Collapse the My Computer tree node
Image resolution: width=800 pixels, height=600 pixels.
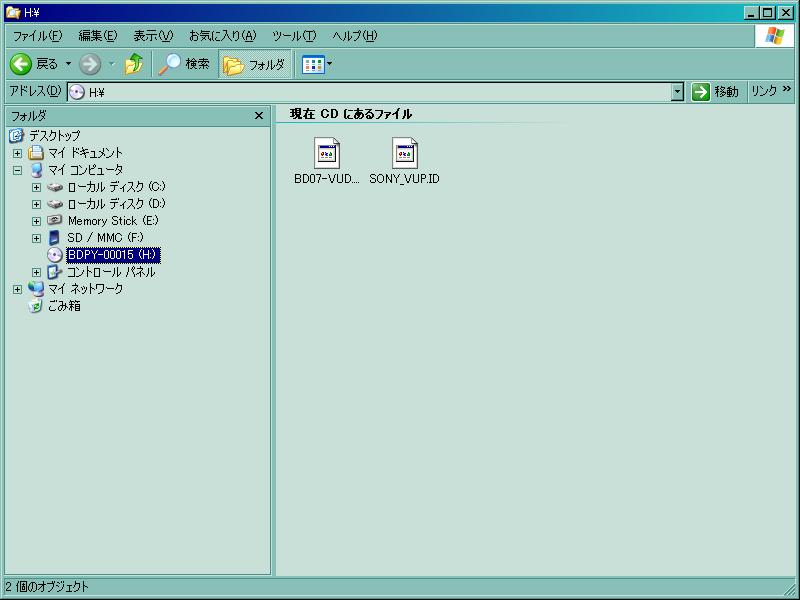point(17,170)
